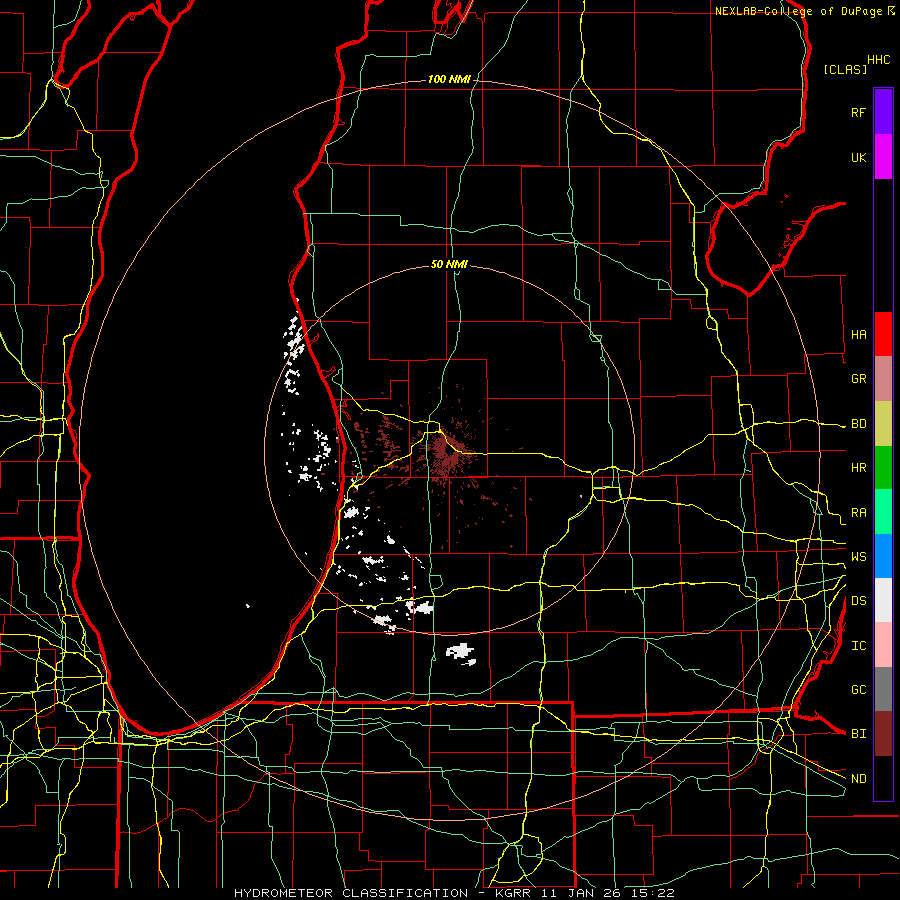900x900 pixels.
Task: Click the UK magenta legend swatch
Action: [x=883, y=157]
